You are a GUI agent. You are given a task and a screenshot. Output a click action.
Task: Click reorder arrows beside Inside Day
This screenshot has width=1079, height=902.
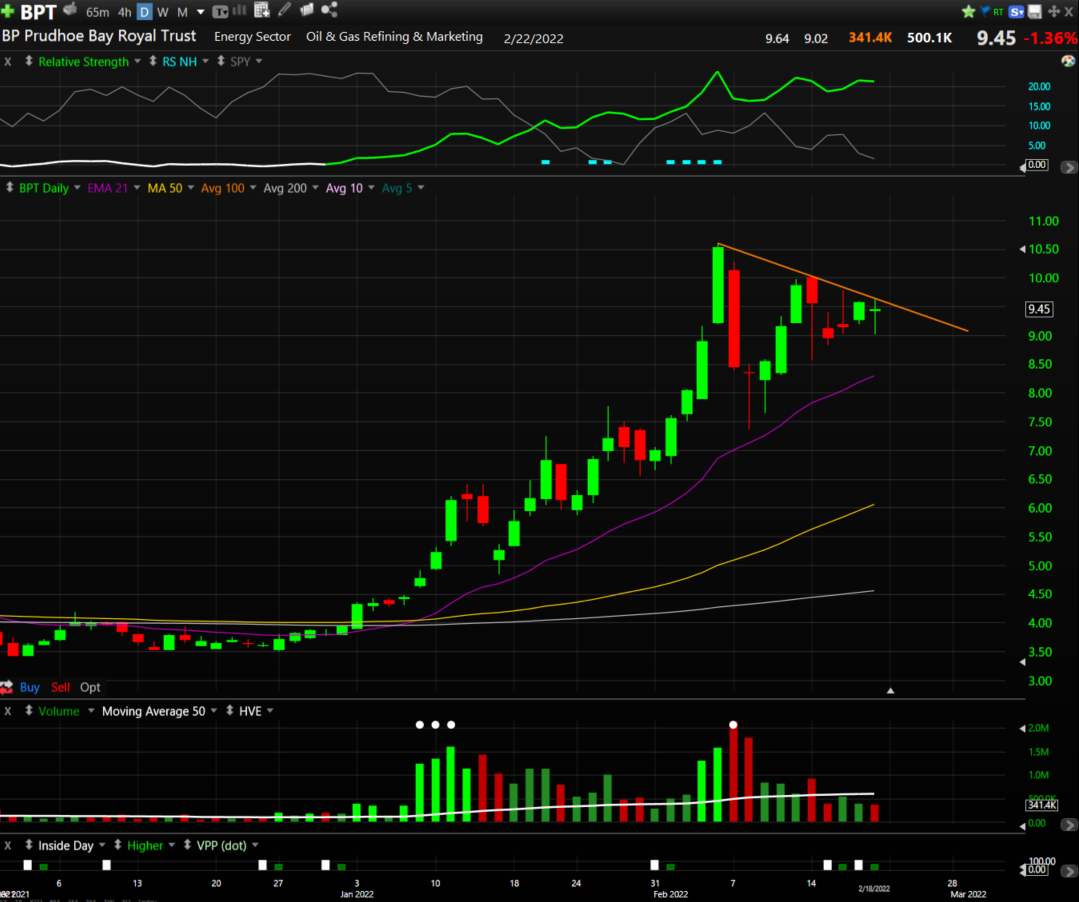pyautogui.click(x=29, y=844)
